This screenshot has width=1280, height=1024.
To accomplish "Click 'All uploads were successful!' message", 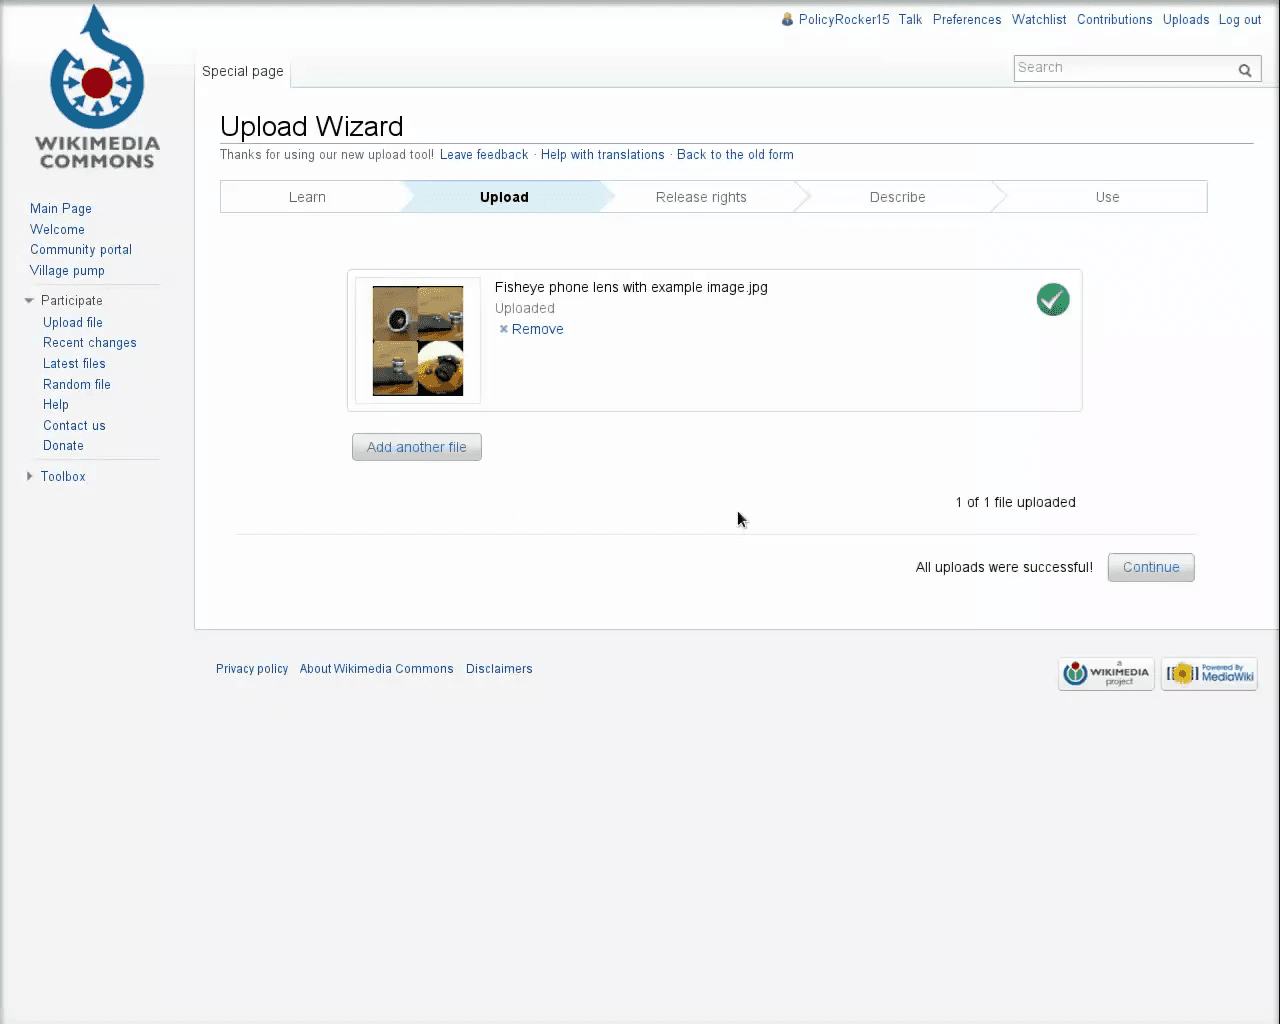I will [x=1004, y=567].
